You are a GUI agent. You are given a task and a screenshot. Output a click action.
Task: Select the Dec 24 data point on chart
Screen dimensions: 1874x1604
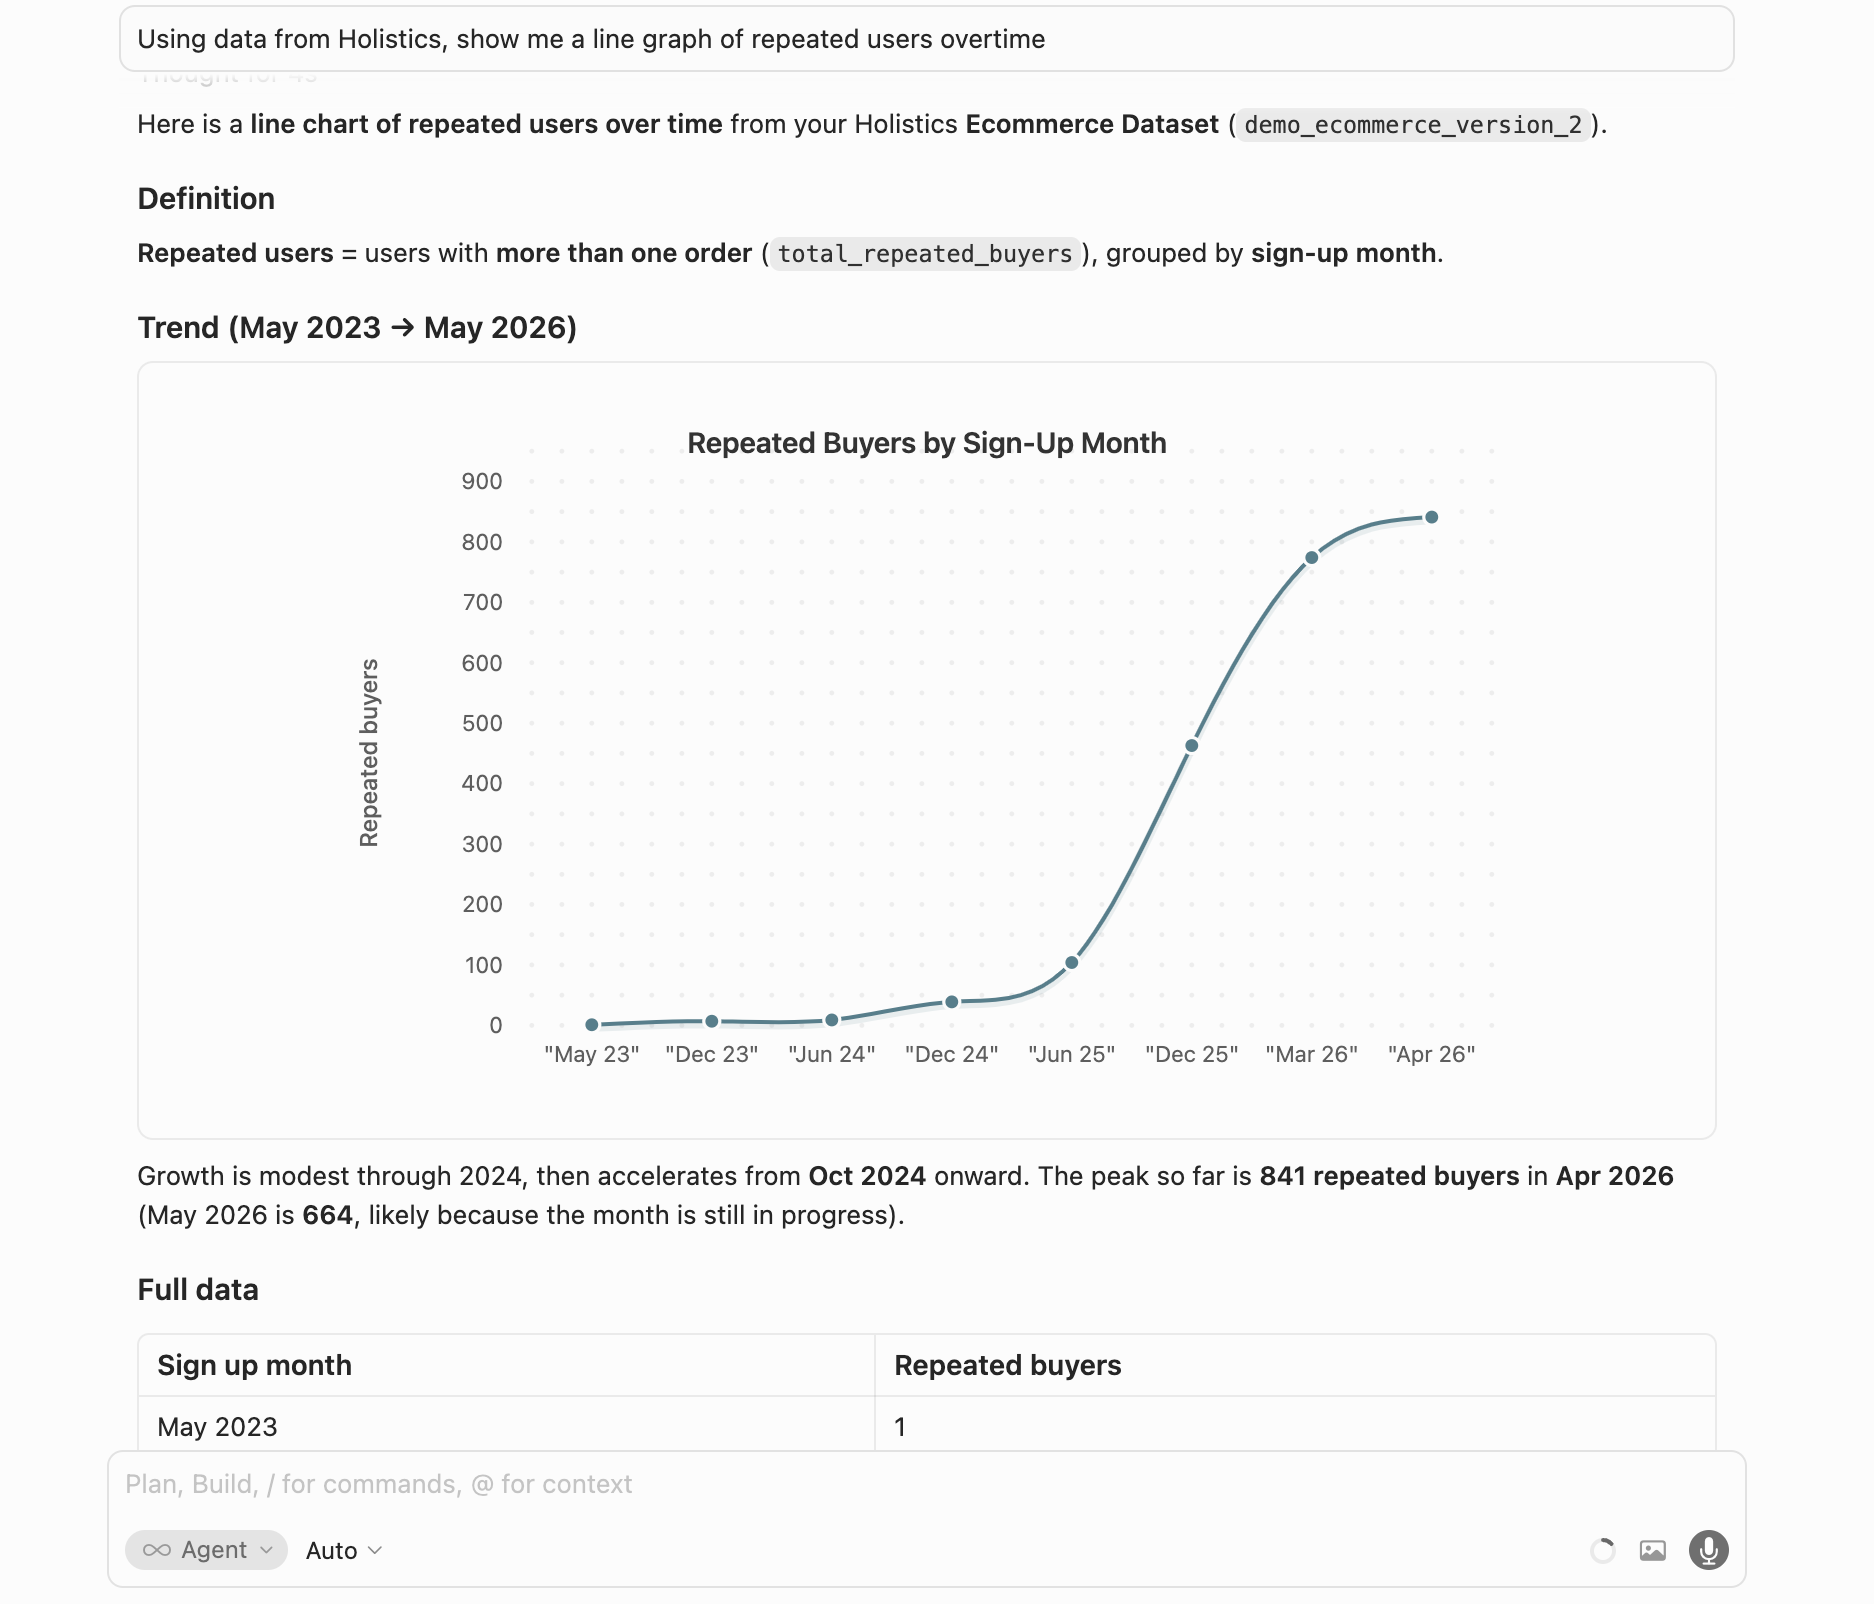click(x=952, y=1002)
